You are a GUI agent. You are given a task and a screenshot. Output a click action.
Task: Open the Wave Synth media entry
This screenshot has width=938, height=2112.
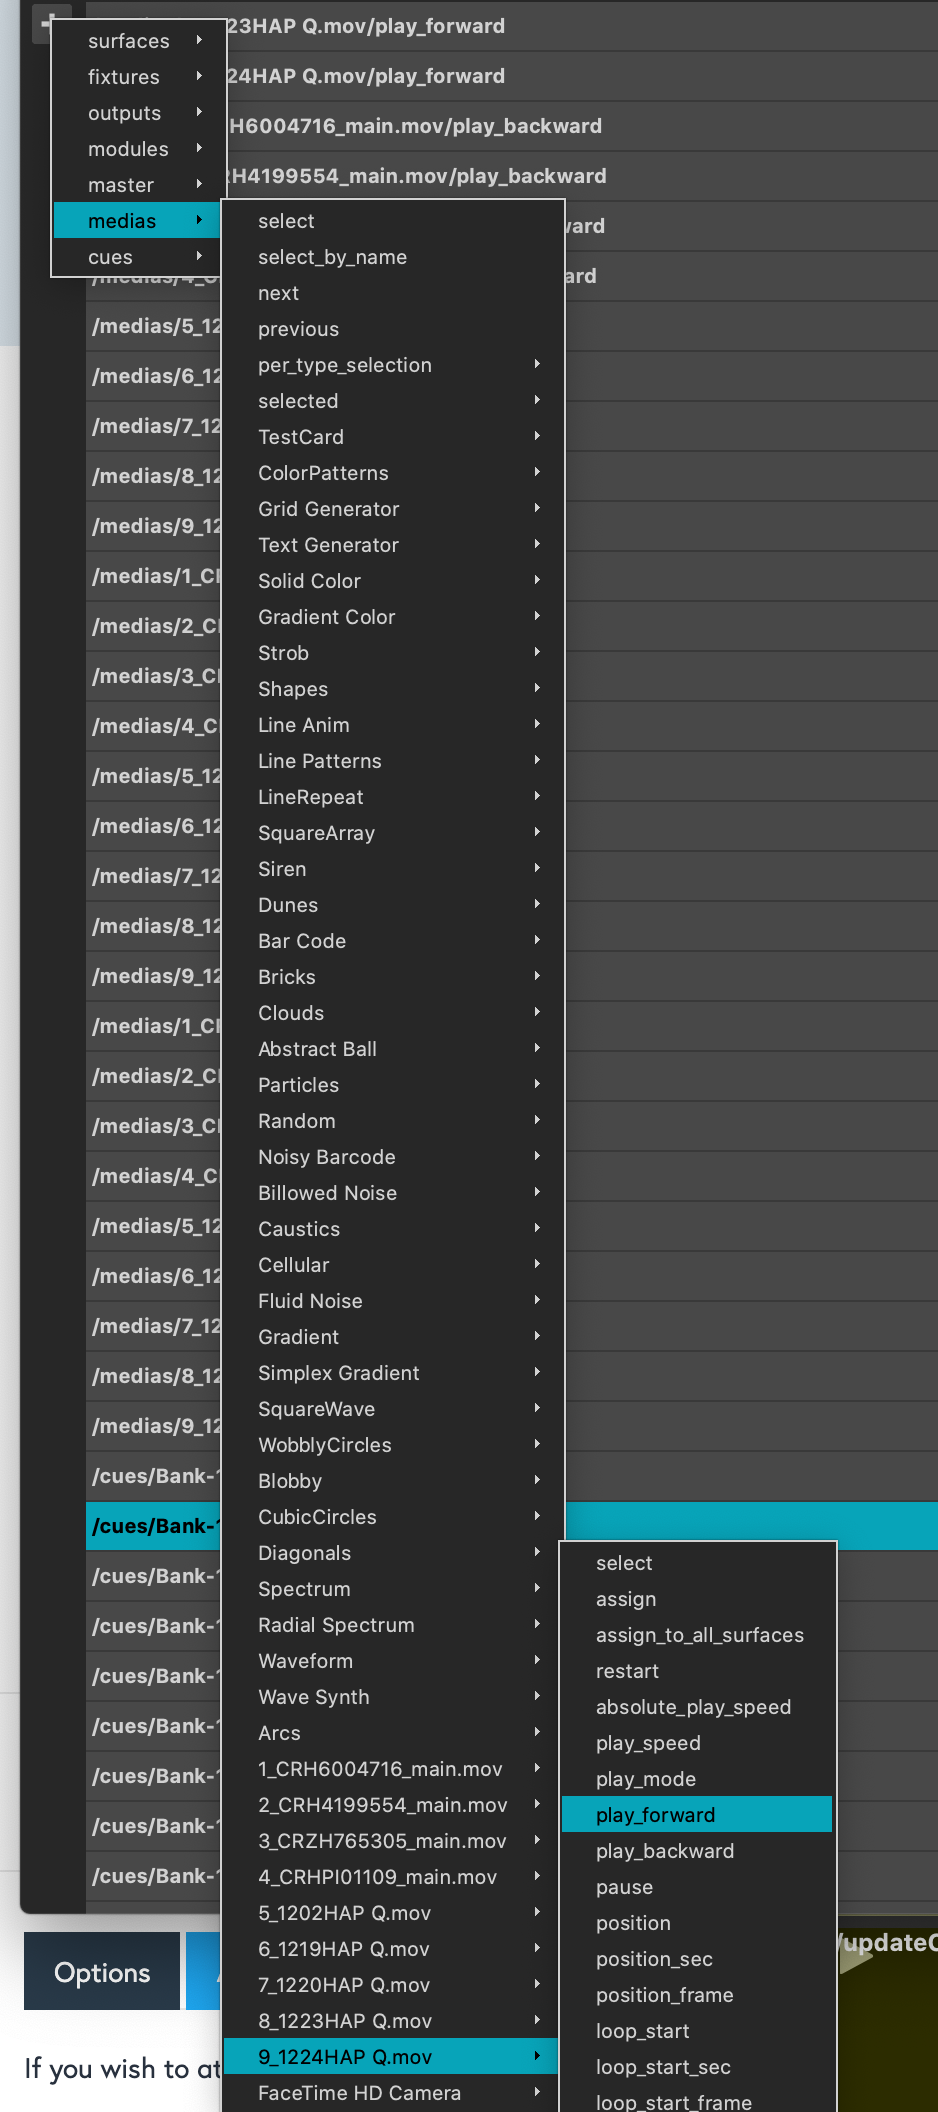pos(393,1697)
